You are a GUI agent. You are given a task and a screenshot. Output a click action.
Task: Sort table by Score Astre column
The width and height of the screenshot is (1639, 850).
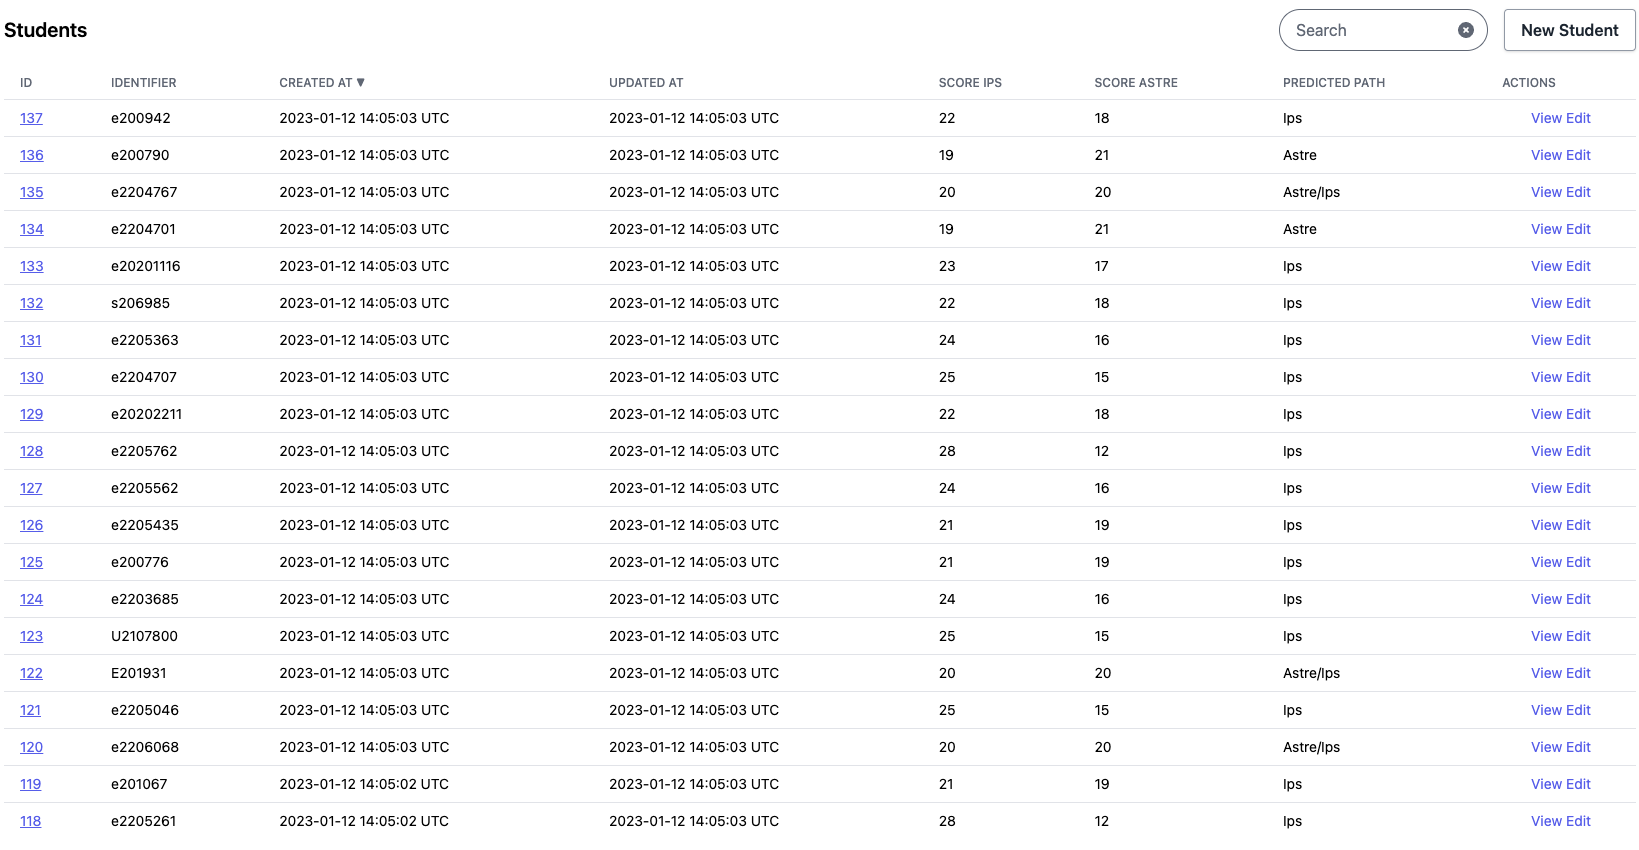(x=1135, y=82)
